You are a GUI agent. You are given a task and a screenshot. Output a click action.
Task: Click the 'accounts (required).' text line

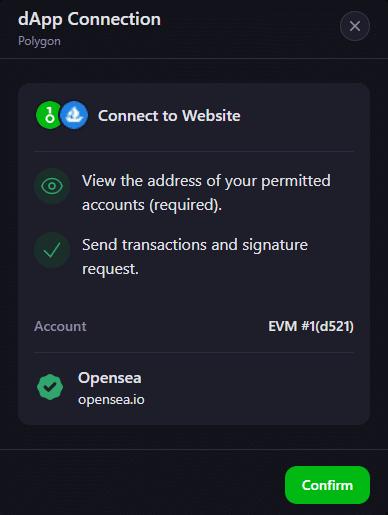[152, 205]
